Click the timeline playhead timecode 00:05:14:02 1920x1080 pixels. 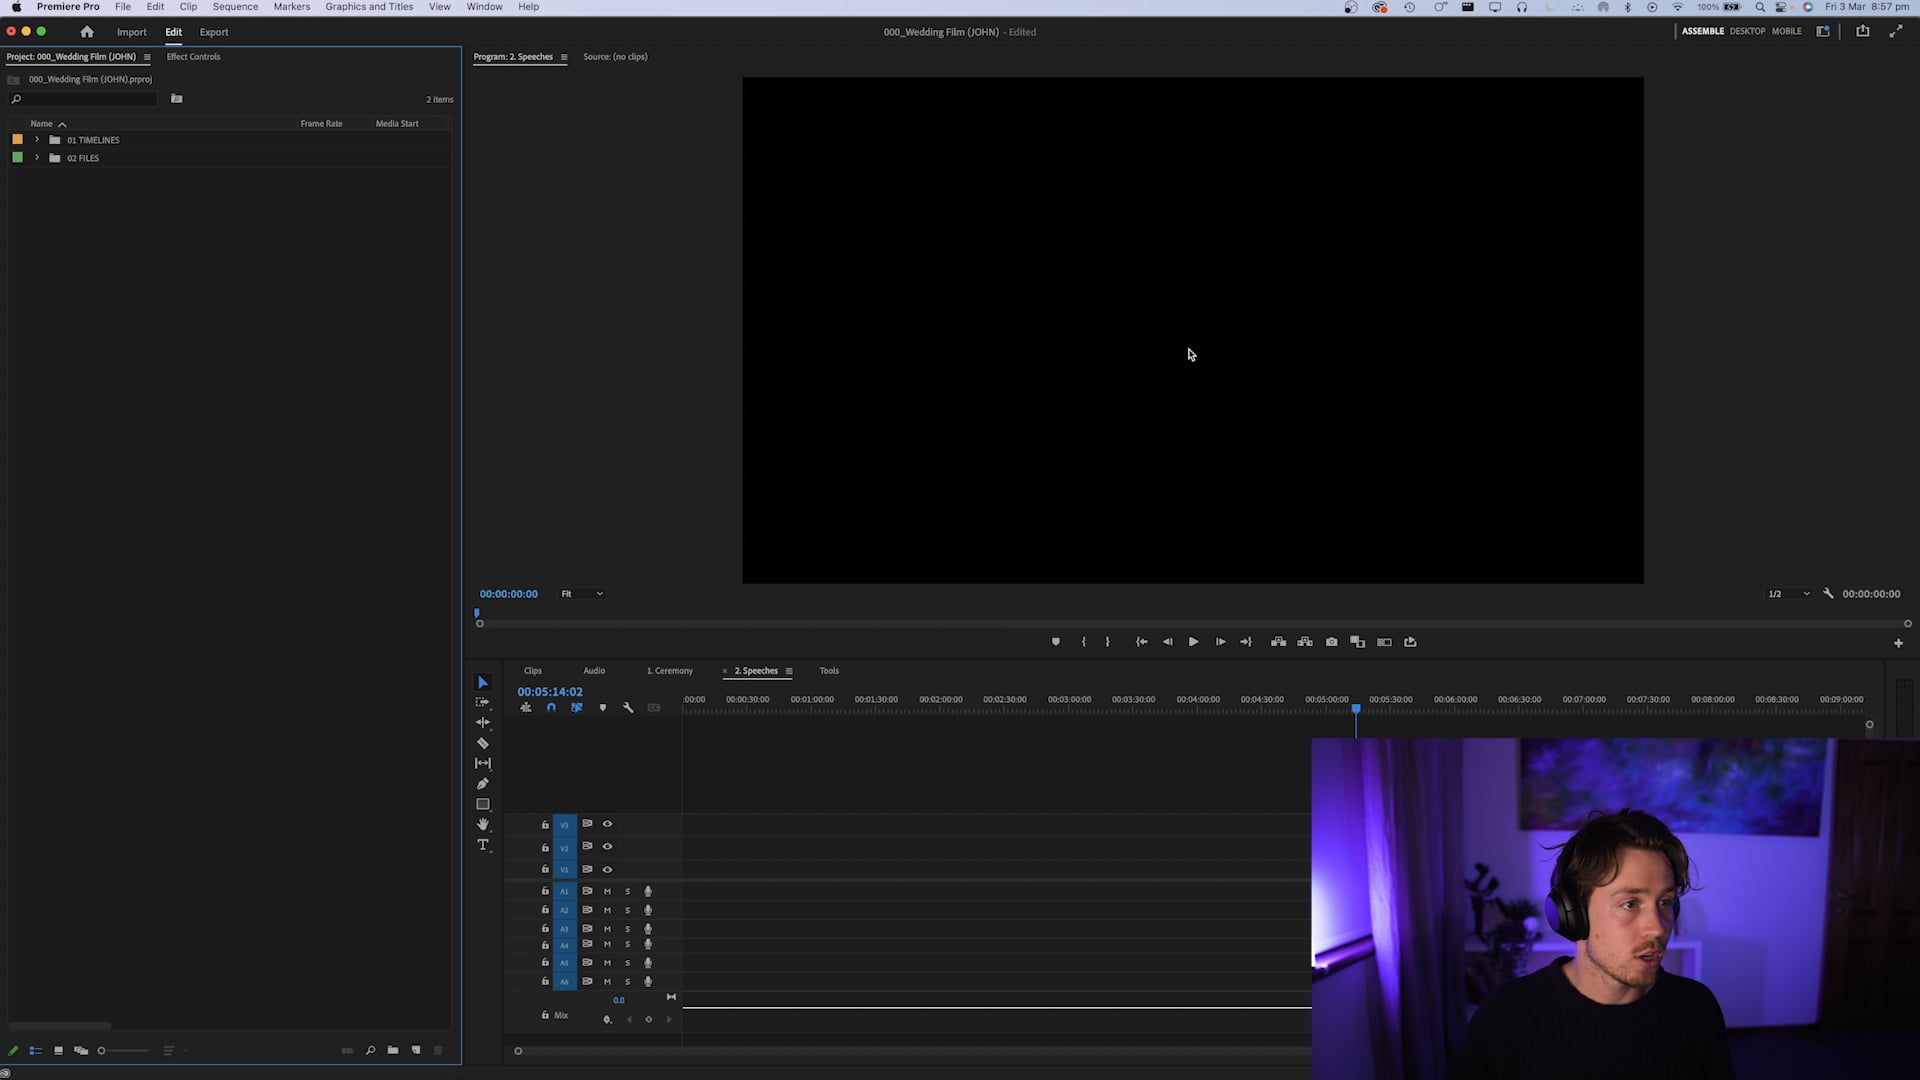click(x=550, y=692)
